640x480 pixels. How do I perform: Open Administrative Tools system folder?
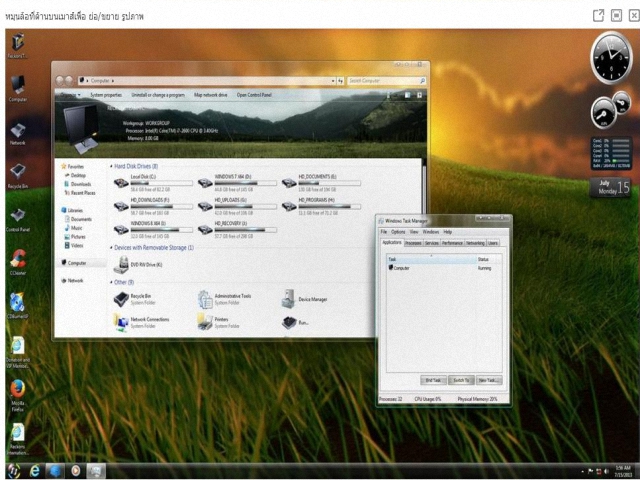pyautogui.click(x=224, y=299)
